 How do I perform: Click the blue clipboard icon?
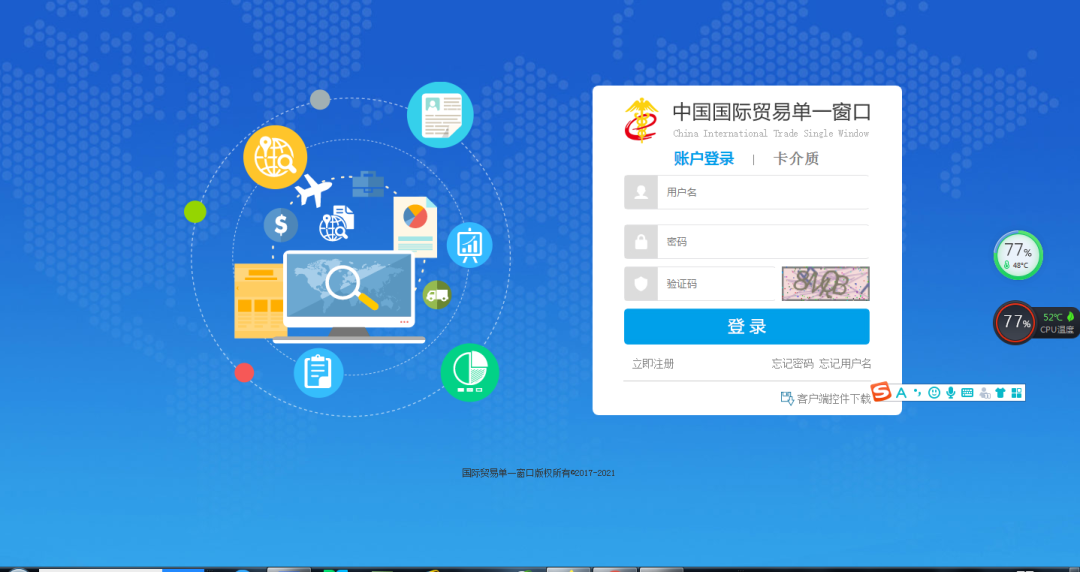point(318,372)
